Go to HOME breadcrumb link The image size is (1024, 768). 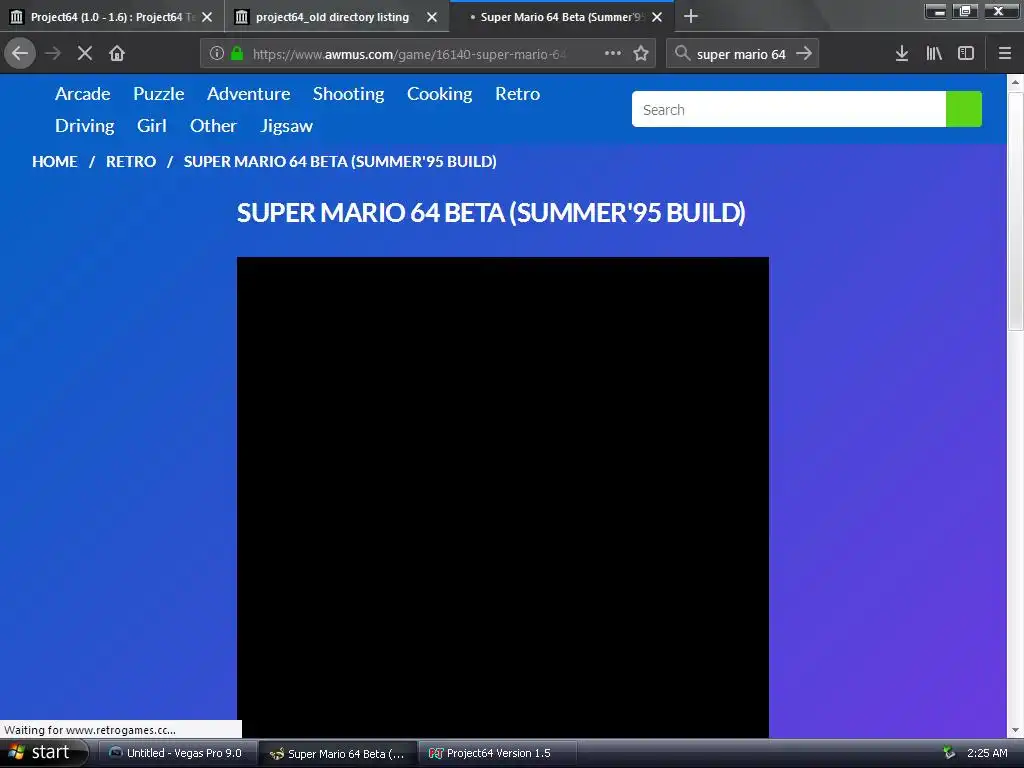click(55, 162)
